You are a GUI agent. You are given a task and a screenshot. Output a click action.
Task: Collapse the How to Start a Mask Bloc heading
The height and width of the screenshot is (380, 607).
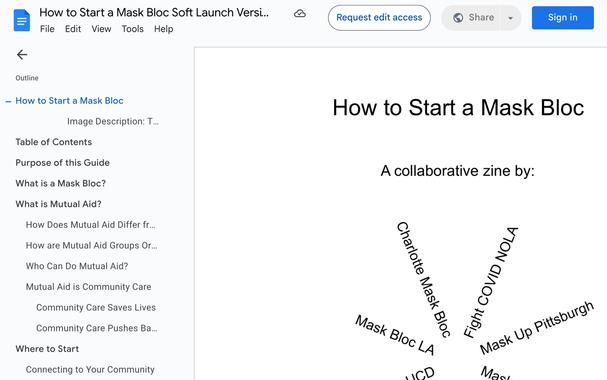8,101
